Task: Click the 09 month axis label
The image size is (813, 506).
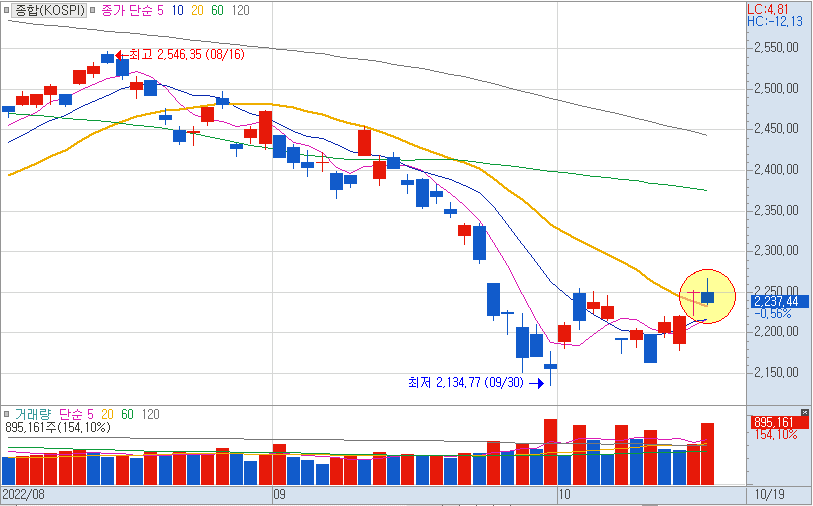Action: coord(279,494)
